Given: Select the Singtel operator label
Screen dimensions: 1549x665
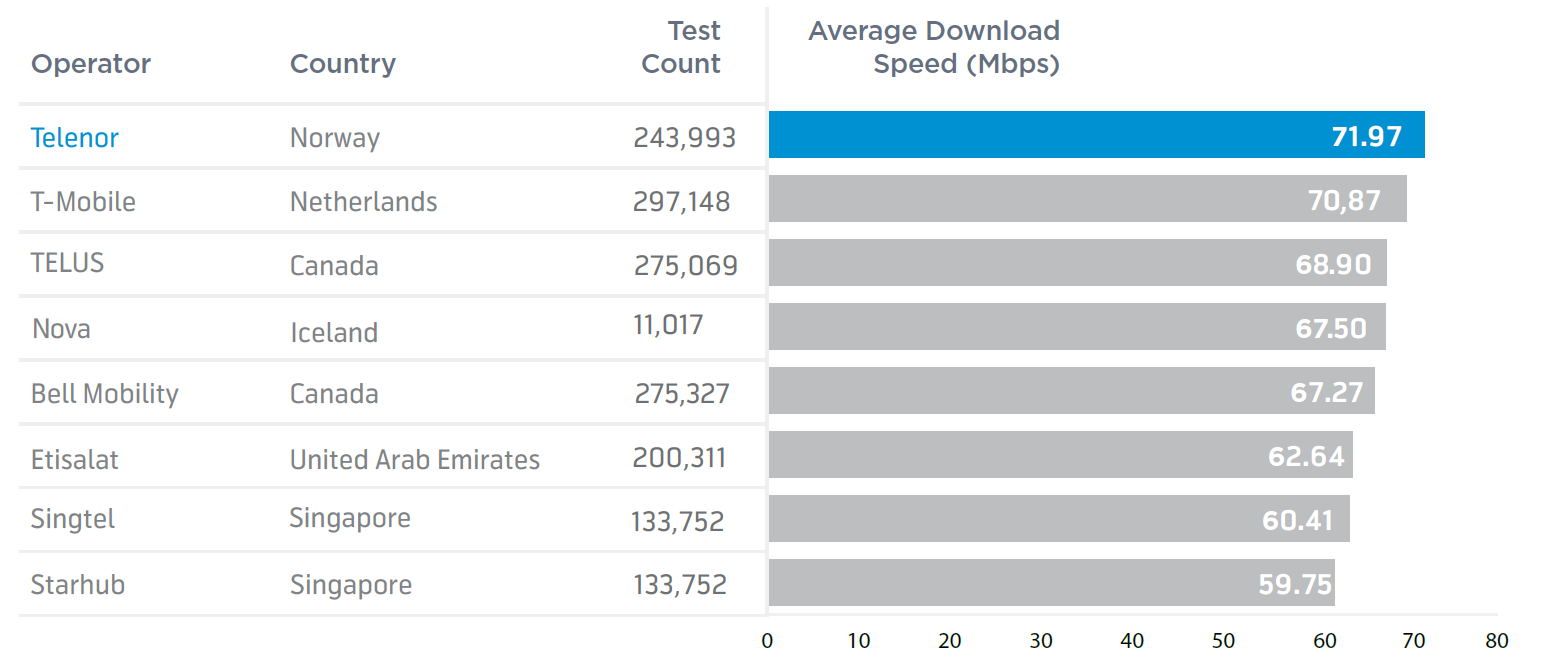Looking at the screenshot, I should coord(73,519).
